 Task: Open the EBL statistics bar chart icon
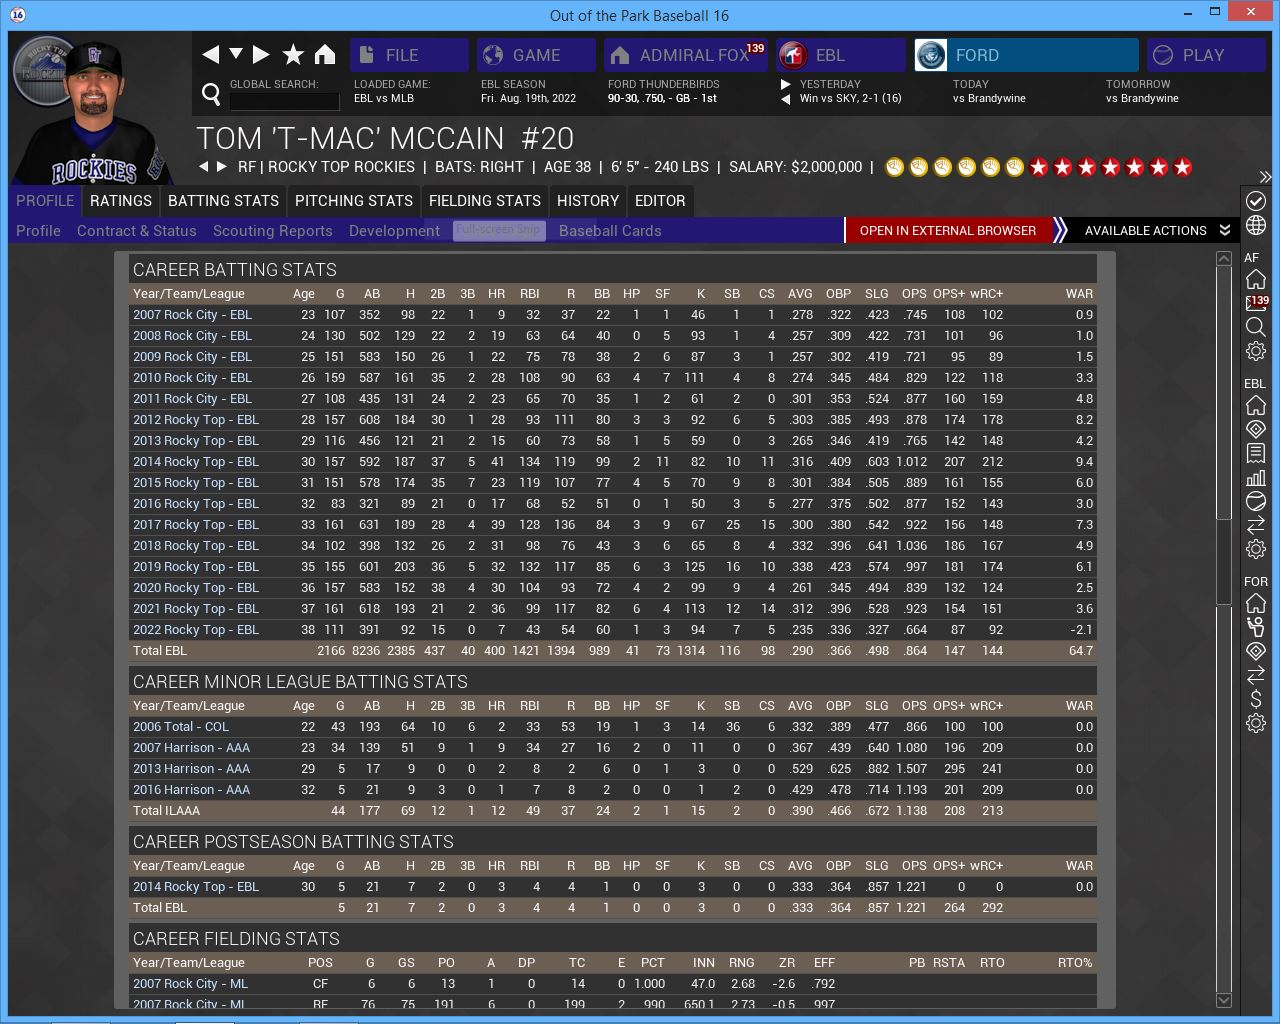click(x=1256, y=477)
